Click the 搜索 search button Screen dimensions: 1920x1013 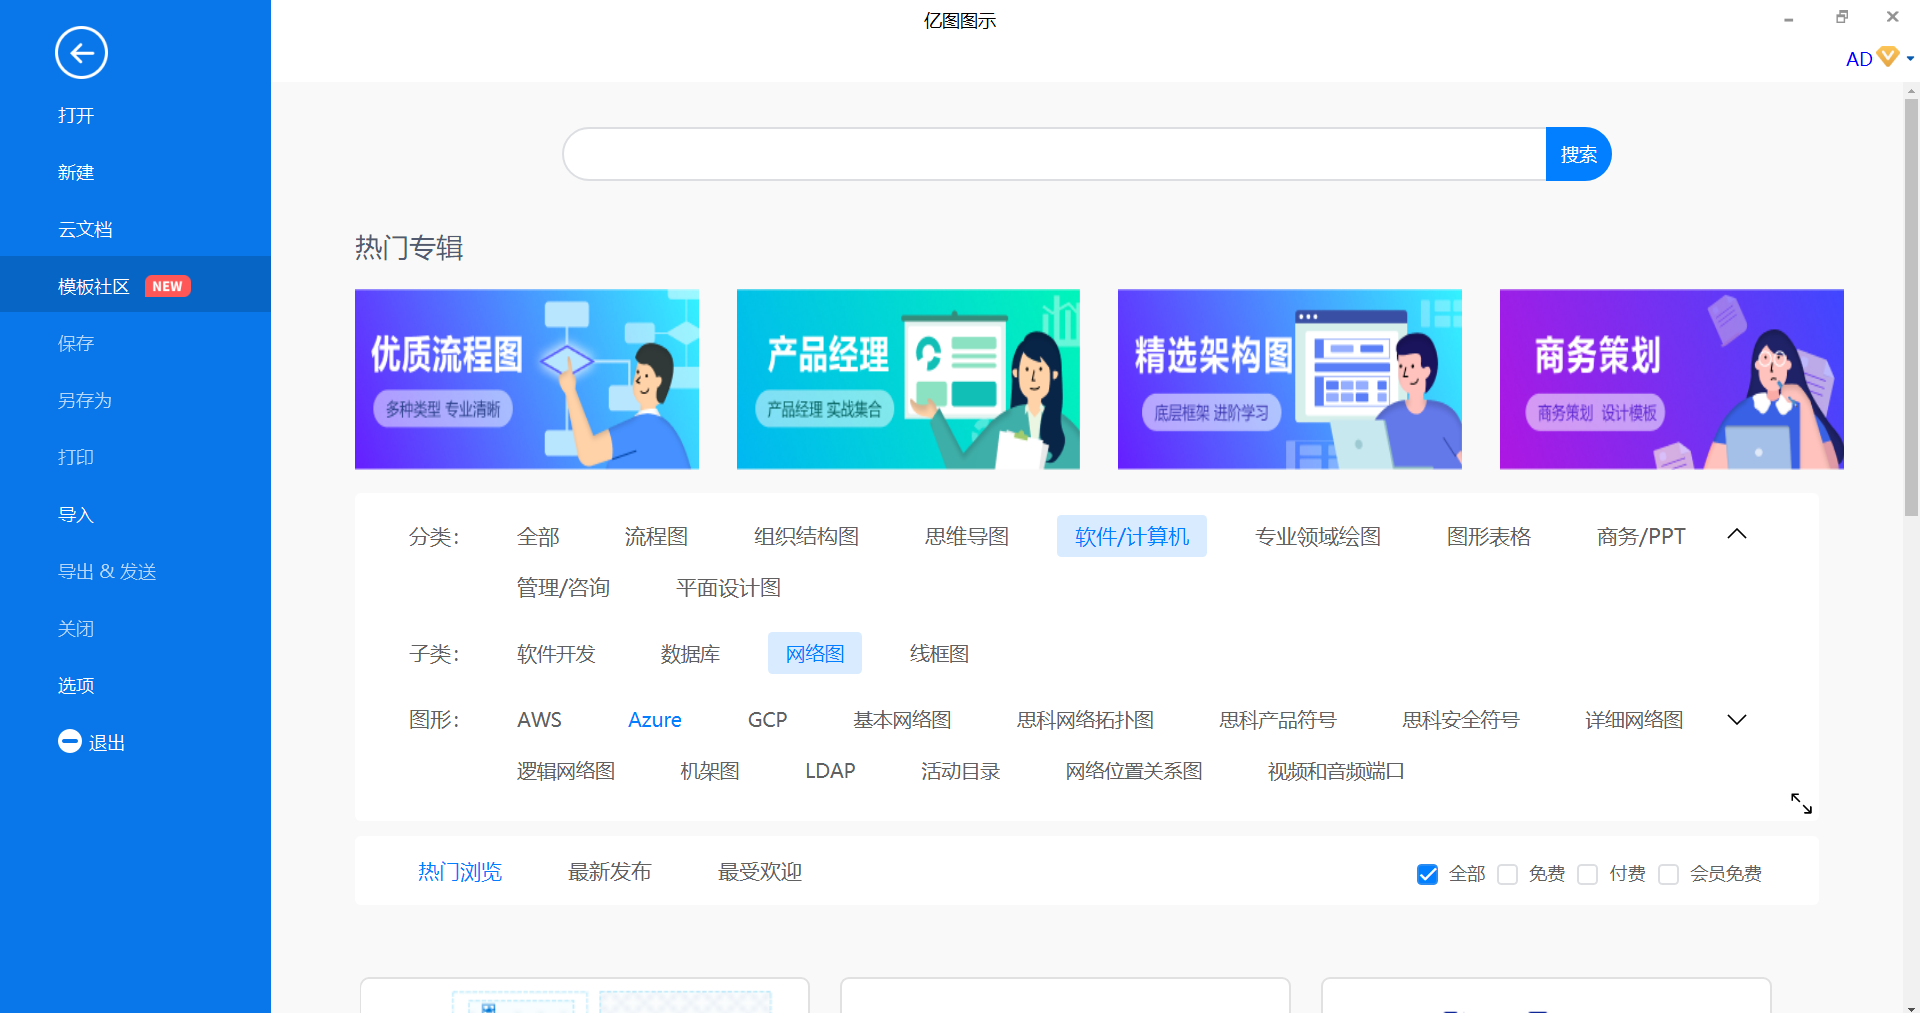coord(1578,154)
